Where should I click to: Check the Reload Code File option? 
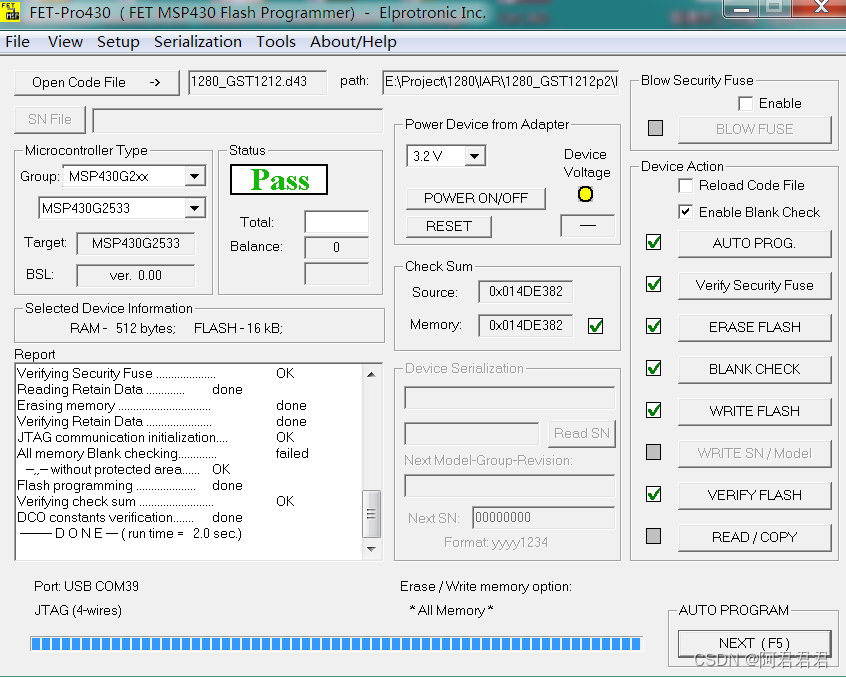pos(685,186)
